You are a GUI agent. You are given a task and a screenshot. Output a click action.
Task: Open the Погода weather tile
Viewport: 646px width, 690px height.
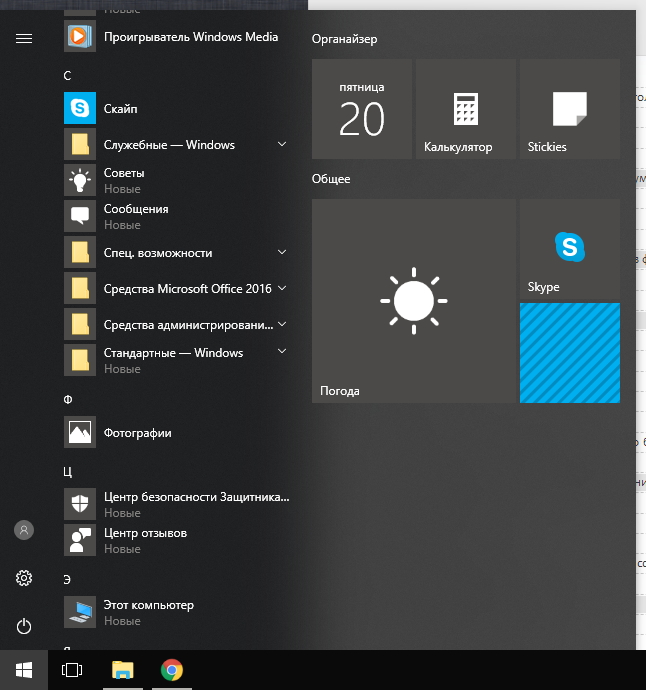point(414,301)
